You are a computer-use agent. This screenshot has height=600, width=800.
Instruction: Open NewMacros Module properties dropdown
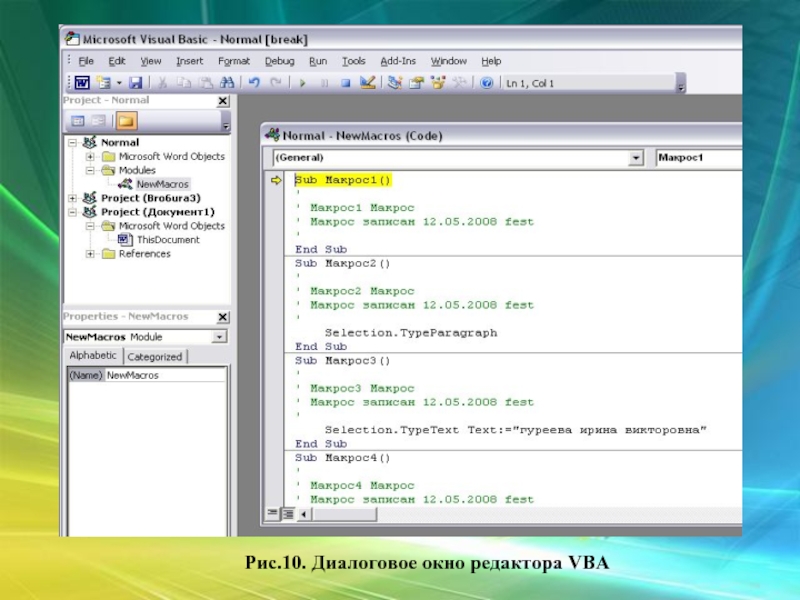[222, 337]
